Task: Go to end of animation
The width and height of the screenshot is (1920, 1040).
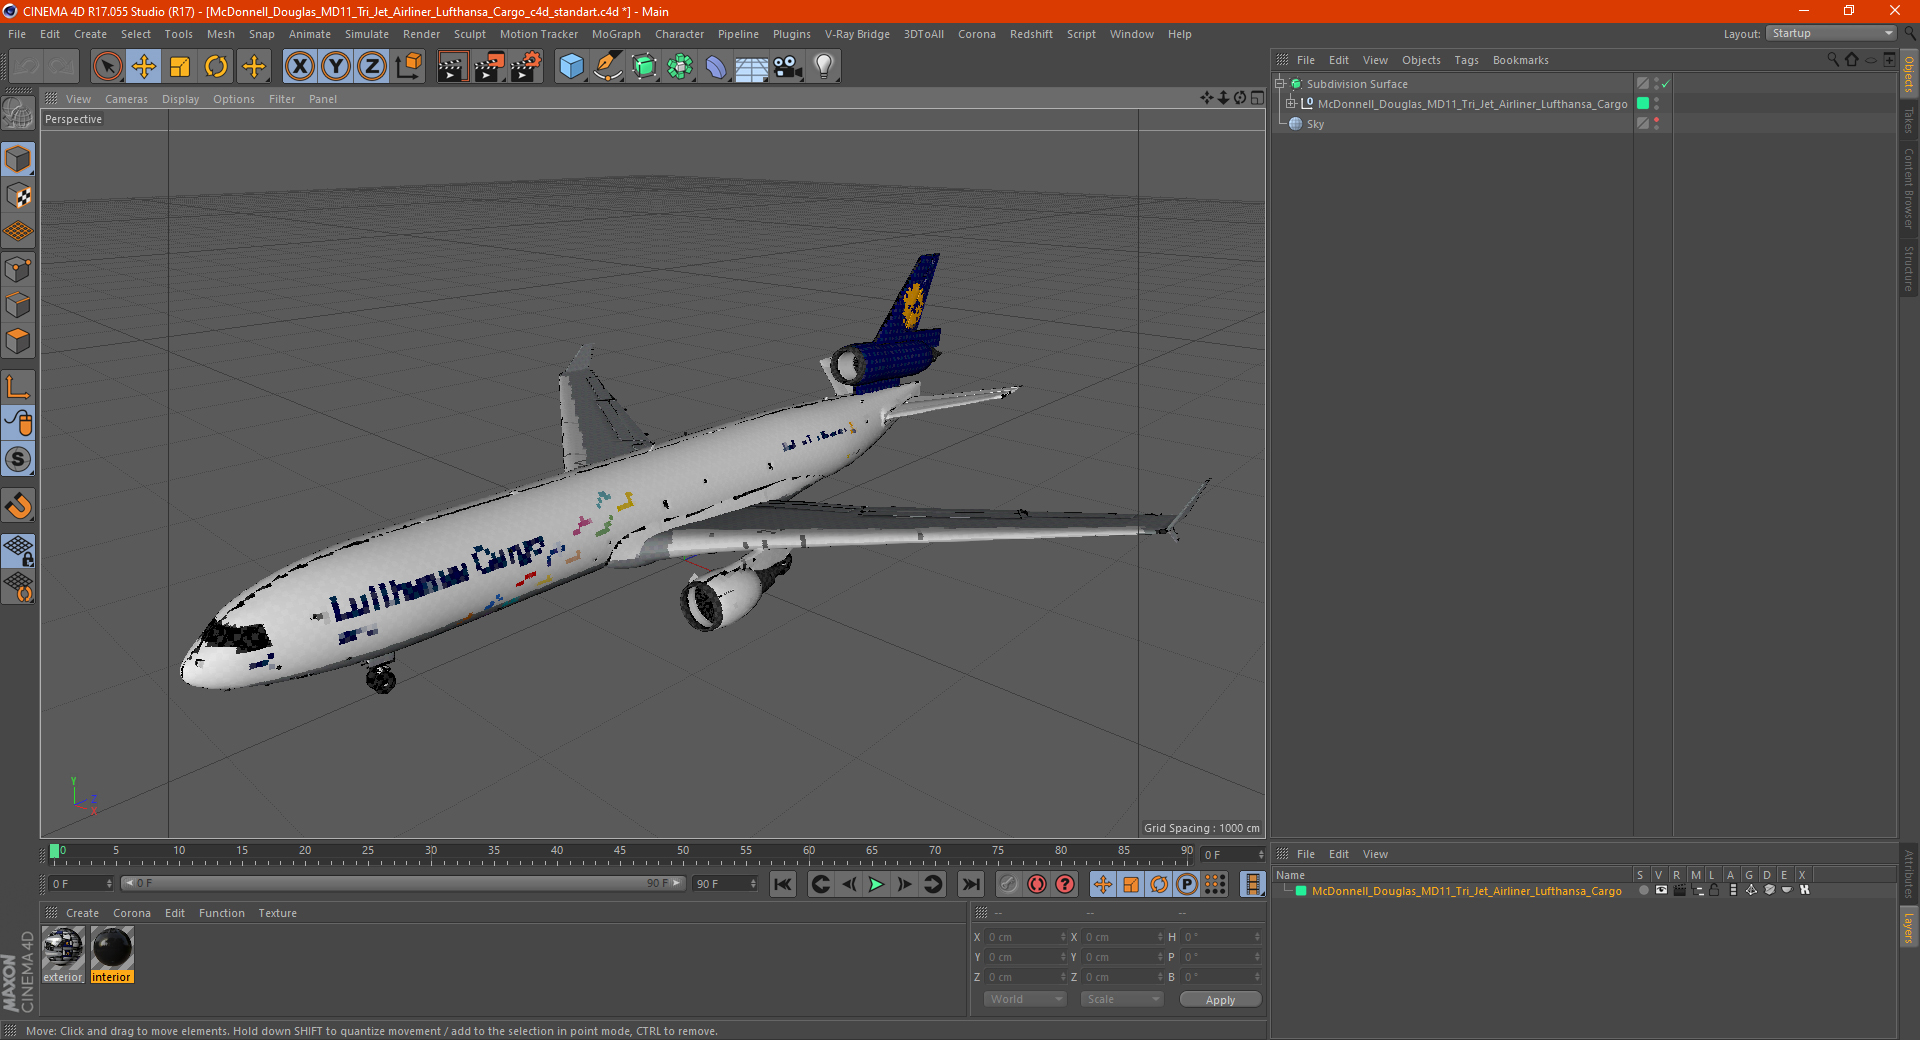Action: 971,884
